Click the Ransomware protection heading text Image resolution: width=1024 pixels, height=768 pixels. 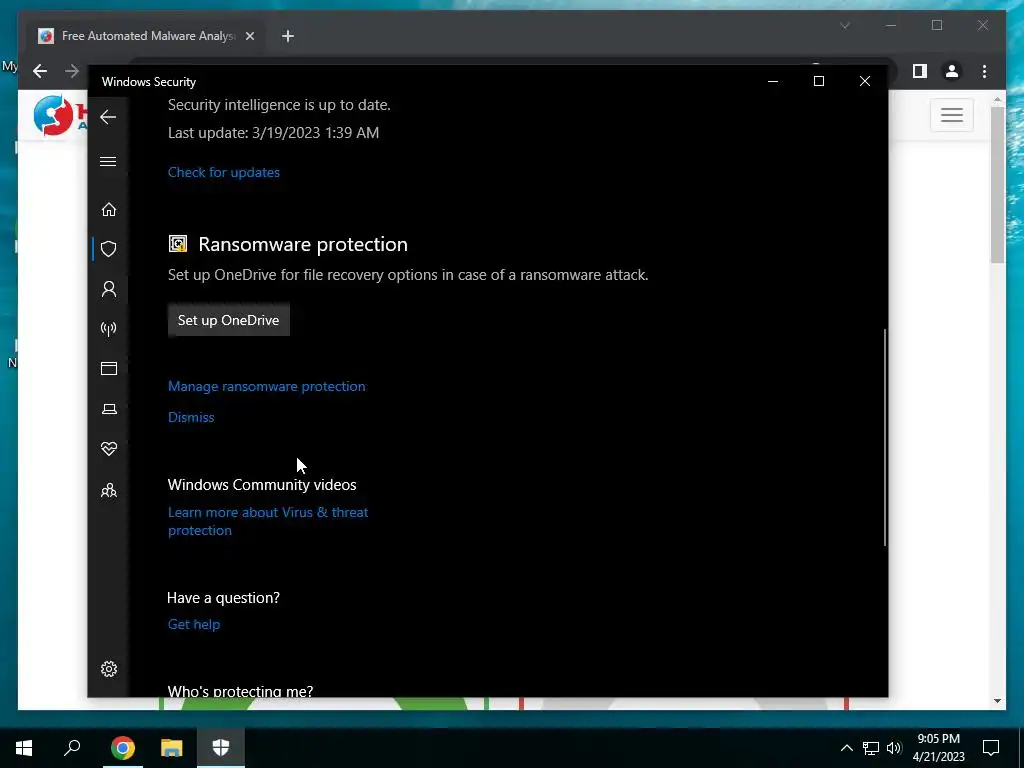coord(303,244)
